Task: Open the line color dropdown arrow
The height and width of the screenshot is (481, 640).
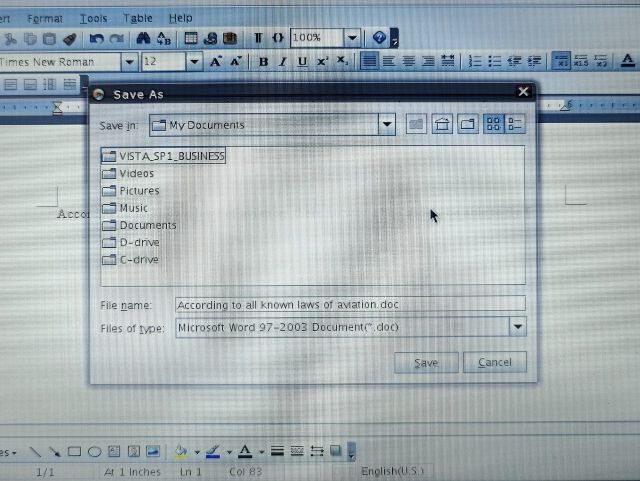Action: pyautogui.click(x=229, y=452)
